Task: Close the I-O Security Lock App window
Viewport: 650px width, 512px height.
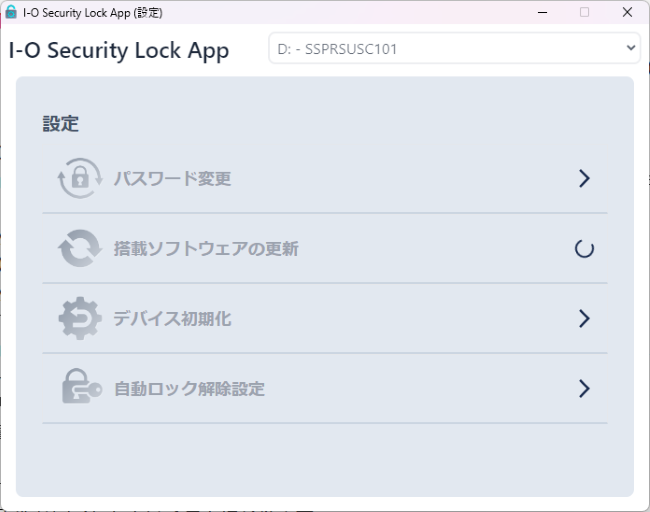Action: coord(627,13)
